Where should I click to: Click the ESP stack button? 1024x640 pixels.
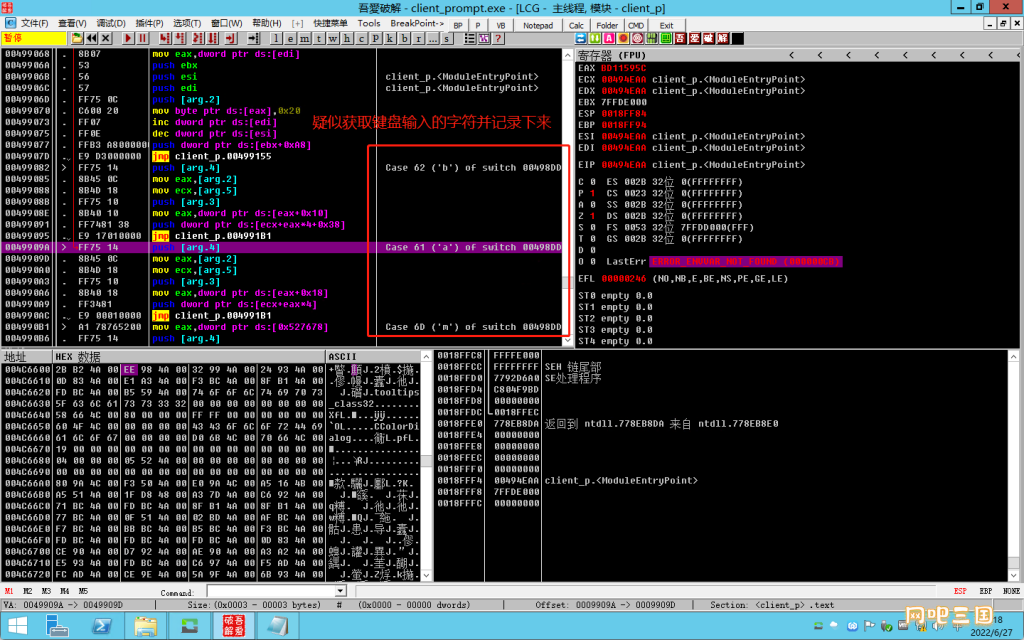coord(960,591)
